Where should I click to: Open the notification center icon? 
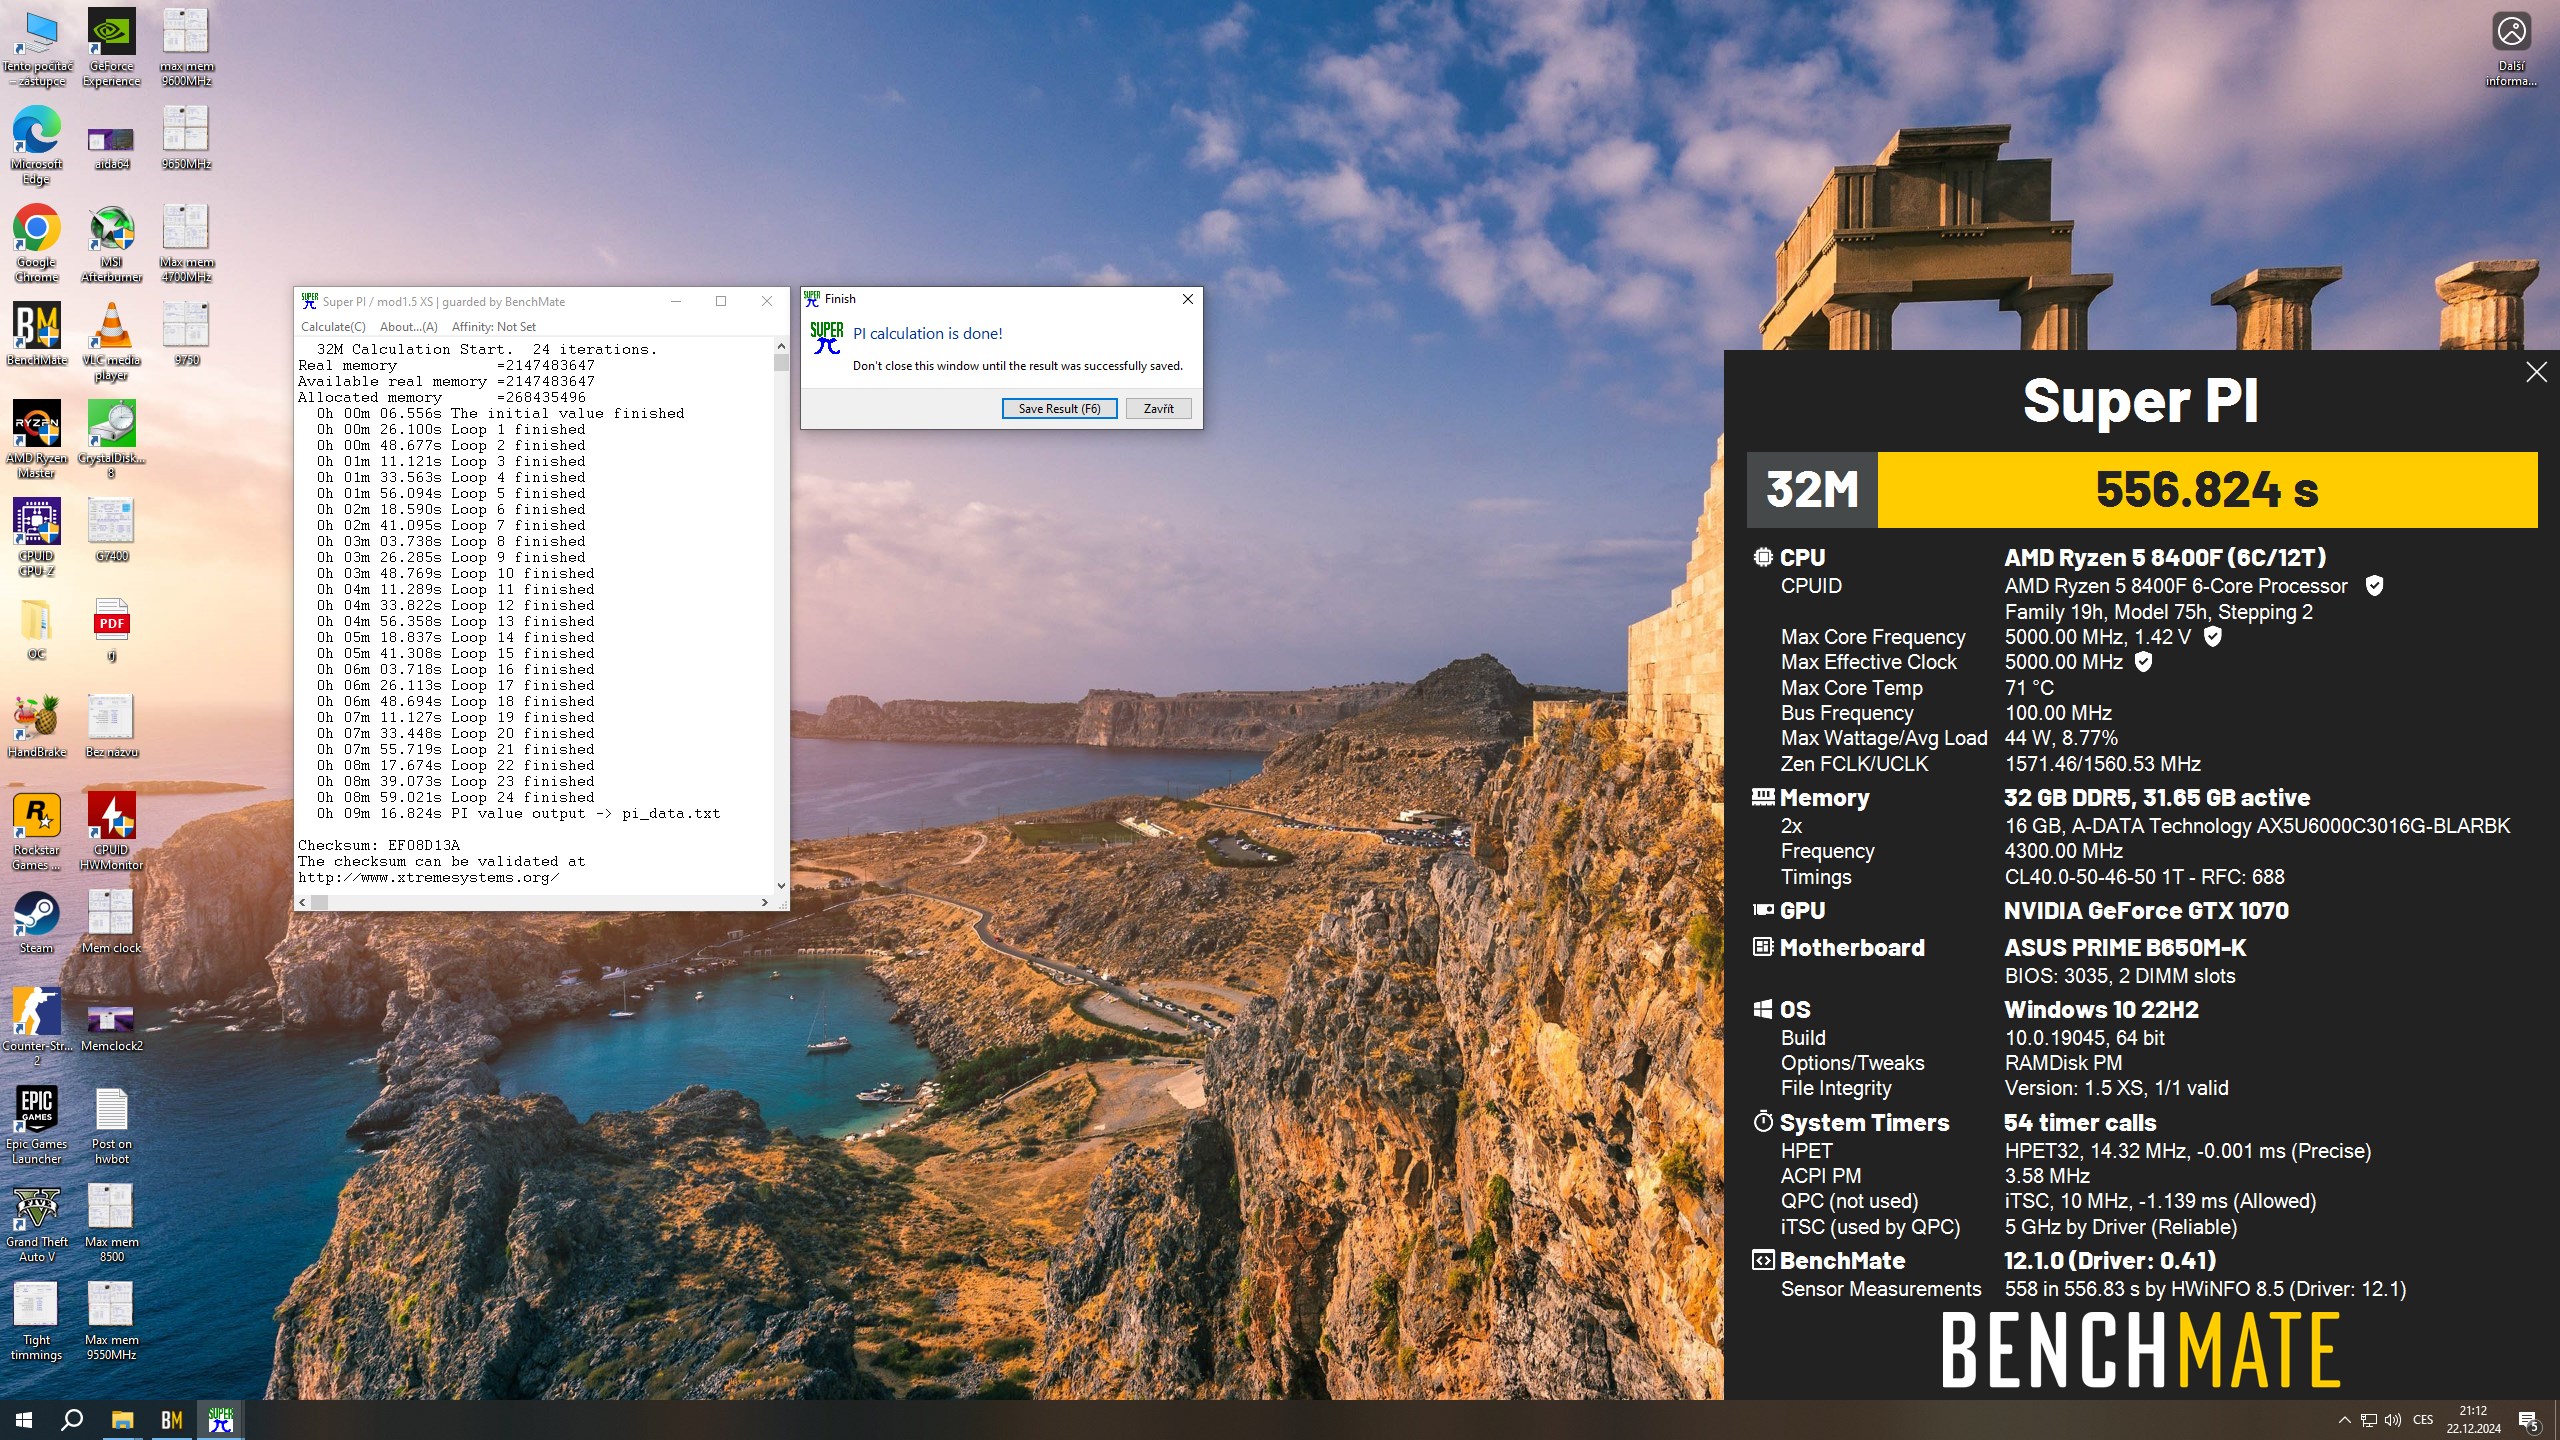pos(2528,1420)
